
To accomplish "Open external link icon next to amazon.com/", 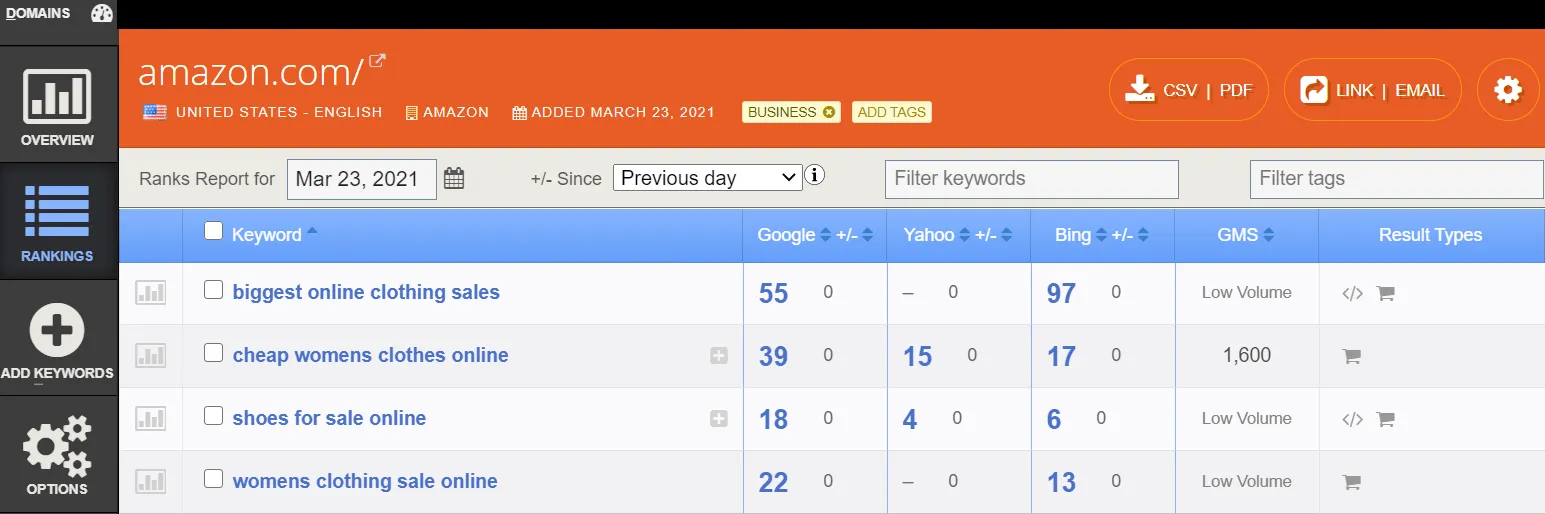I will pos(377,61).
